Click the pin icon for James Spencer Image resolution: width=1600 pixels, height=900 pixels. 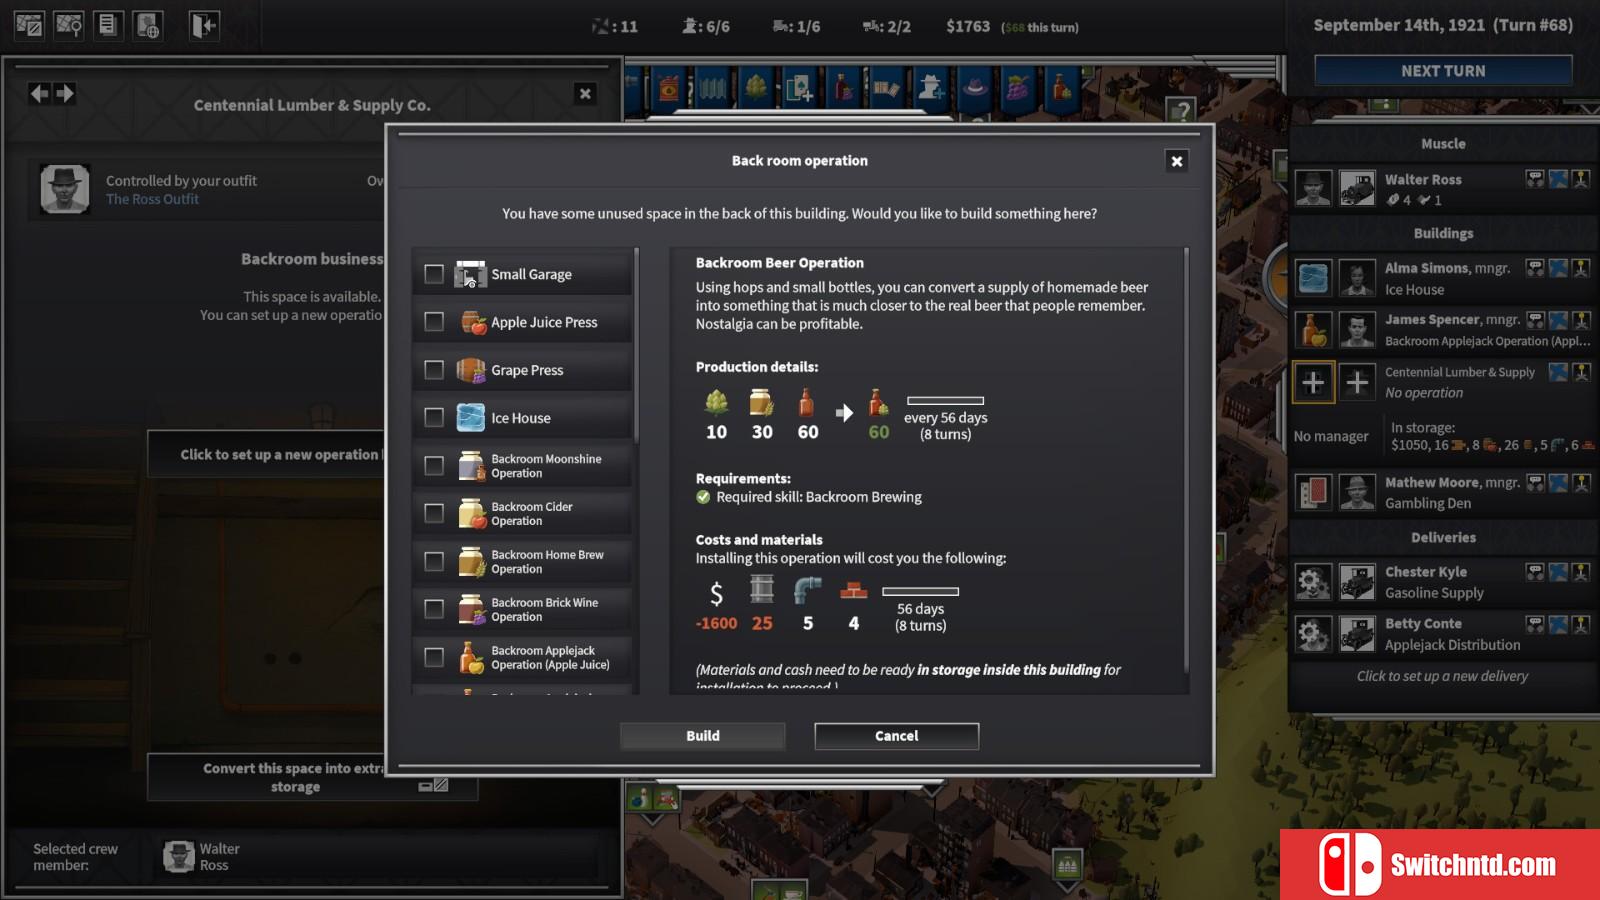(1581, 320)
